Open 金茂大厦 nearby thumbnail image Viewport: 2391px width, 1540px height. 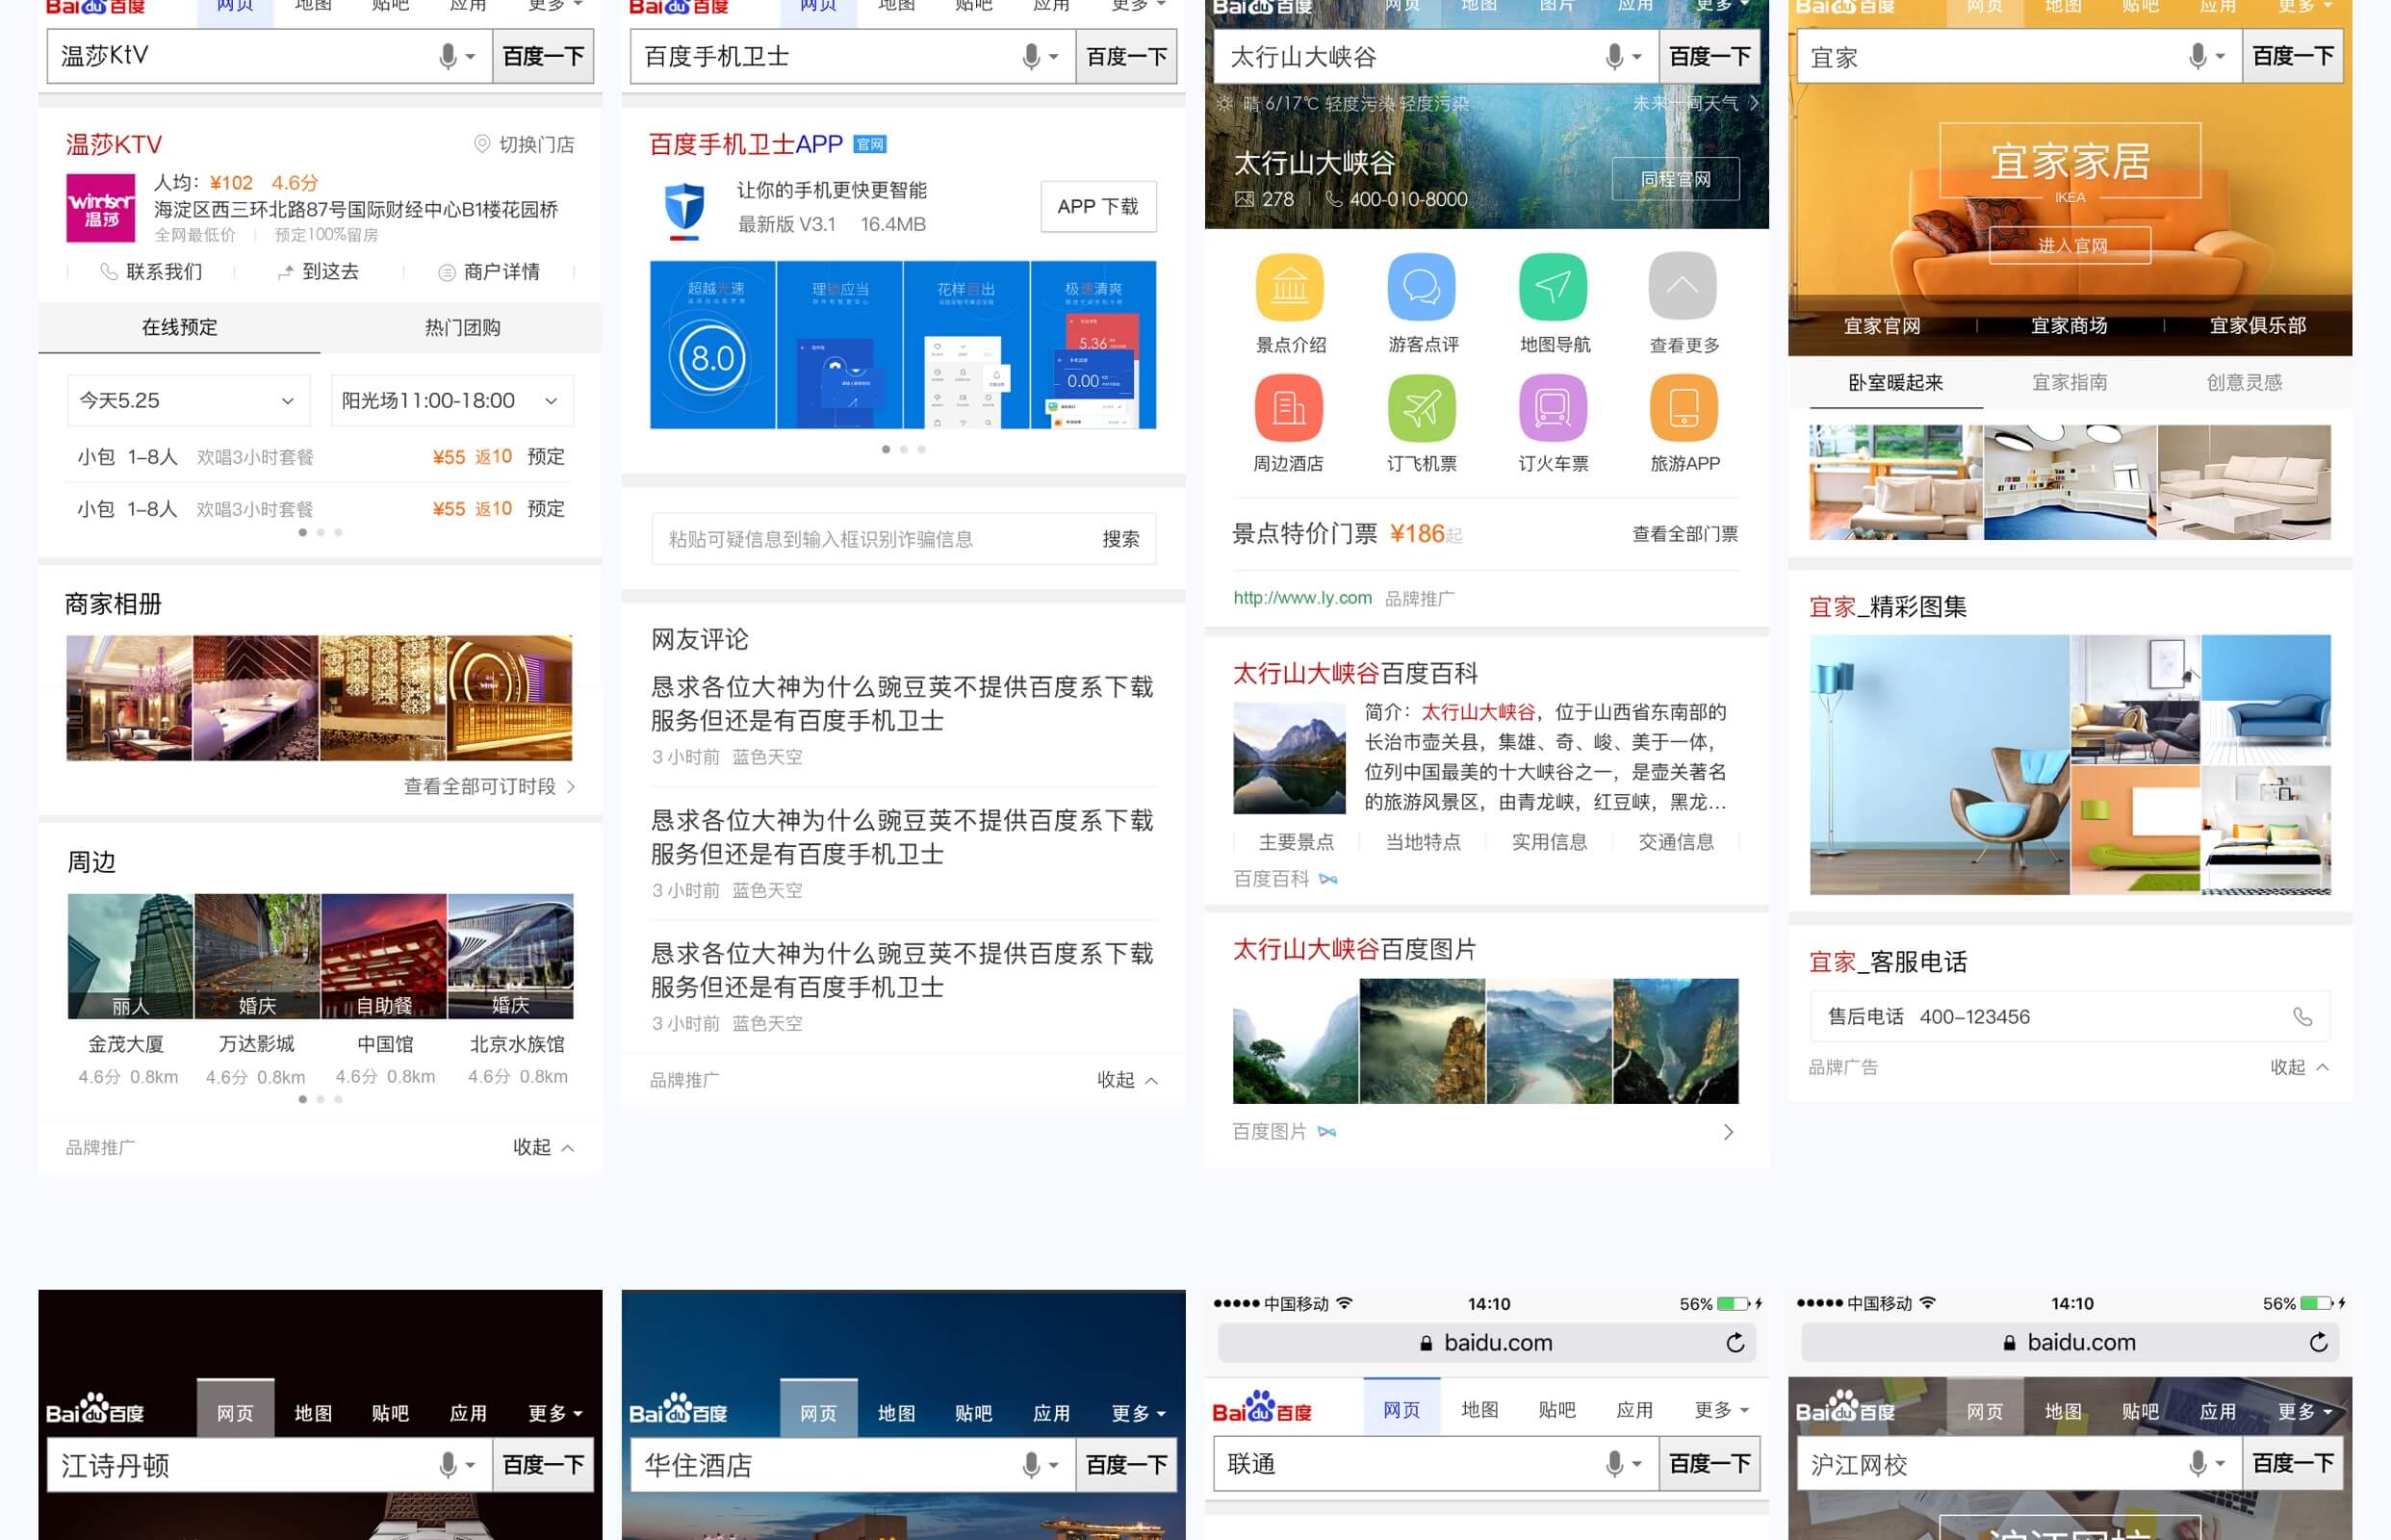tap(129, 956)
